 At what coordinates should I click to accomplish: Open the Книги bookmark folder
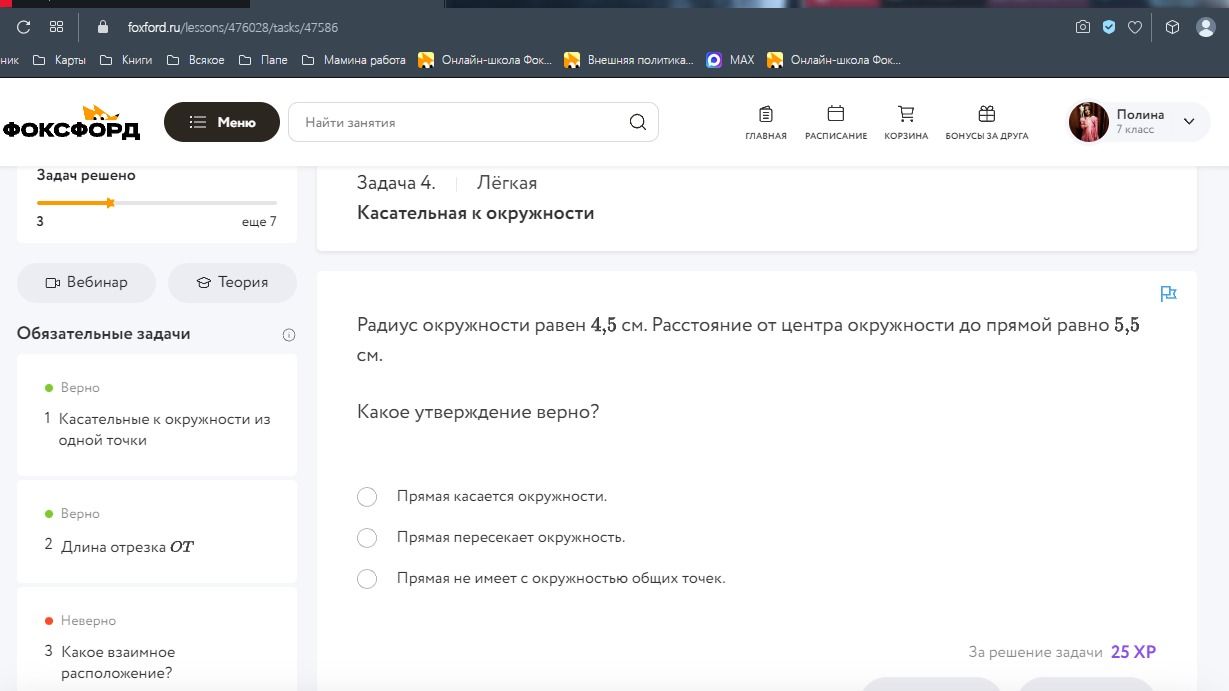click(x=126, y=60)
